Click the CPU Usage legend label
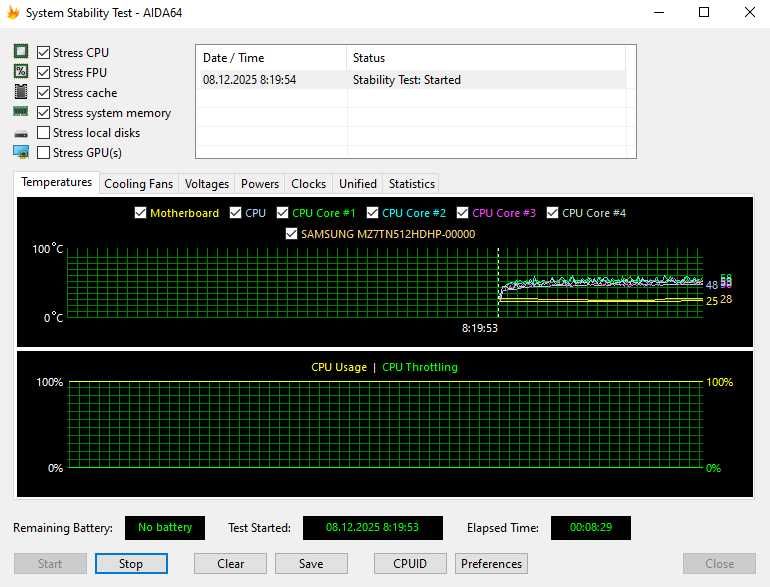The image size is (770, 587). coord(339,367)
